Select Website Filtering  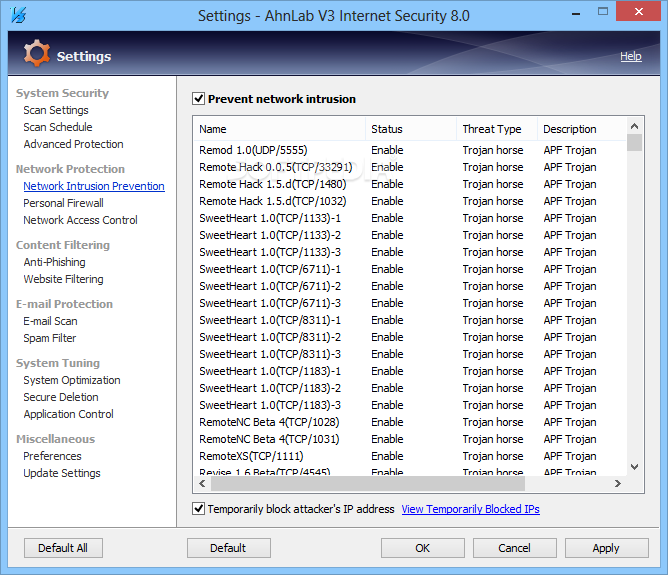coord(63,279)
